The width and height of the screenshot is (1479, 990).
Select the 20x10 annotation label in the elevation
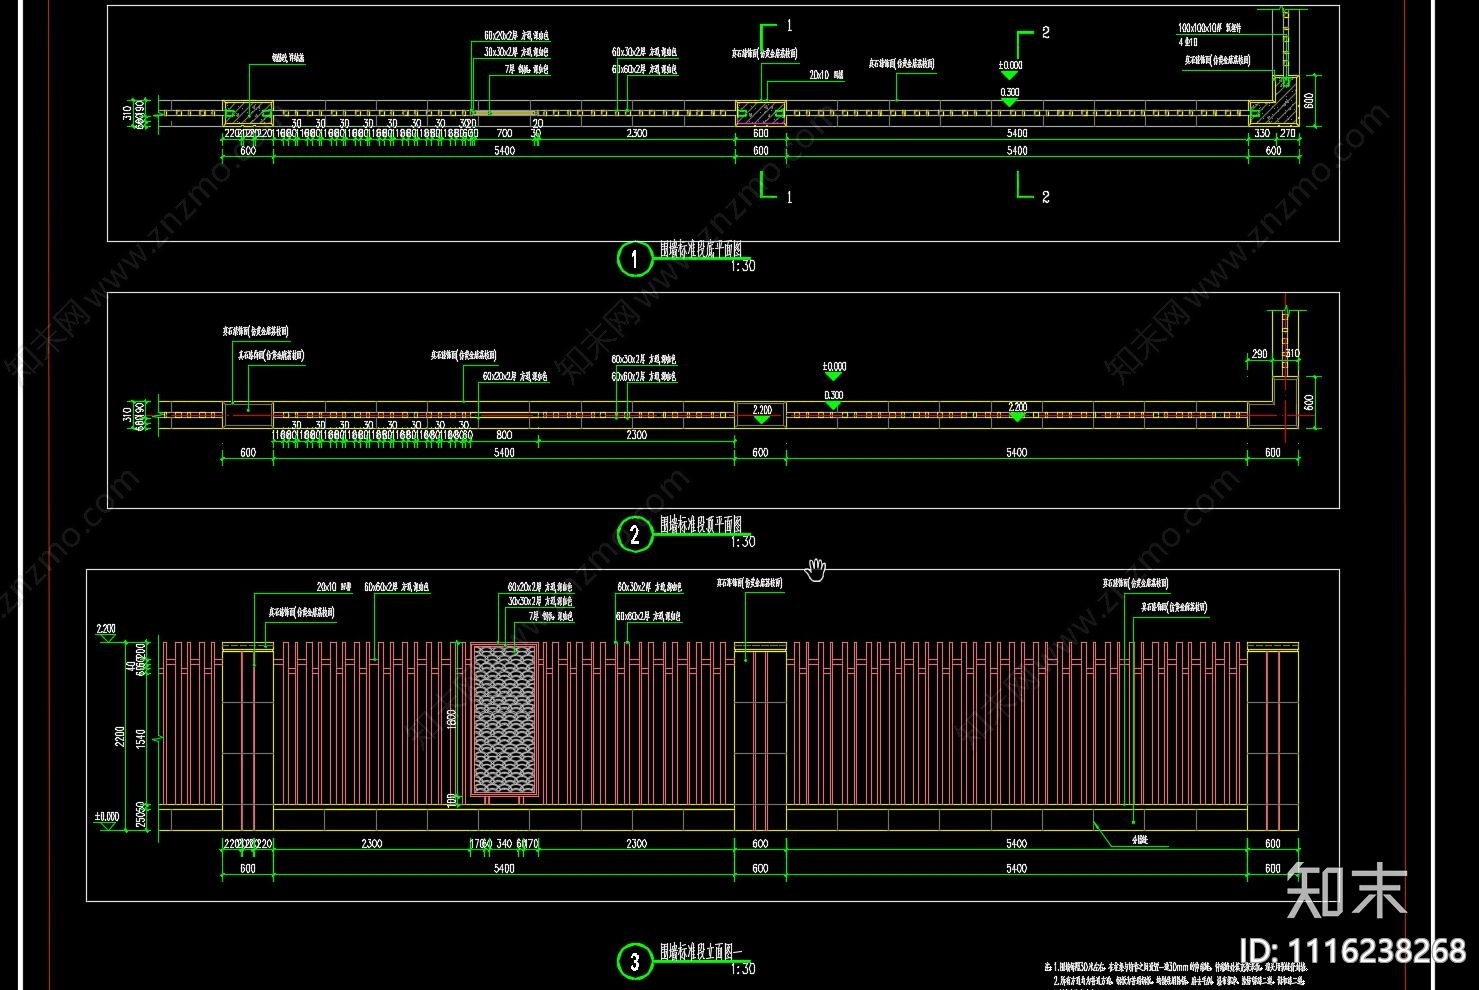(x=335, y=588)
